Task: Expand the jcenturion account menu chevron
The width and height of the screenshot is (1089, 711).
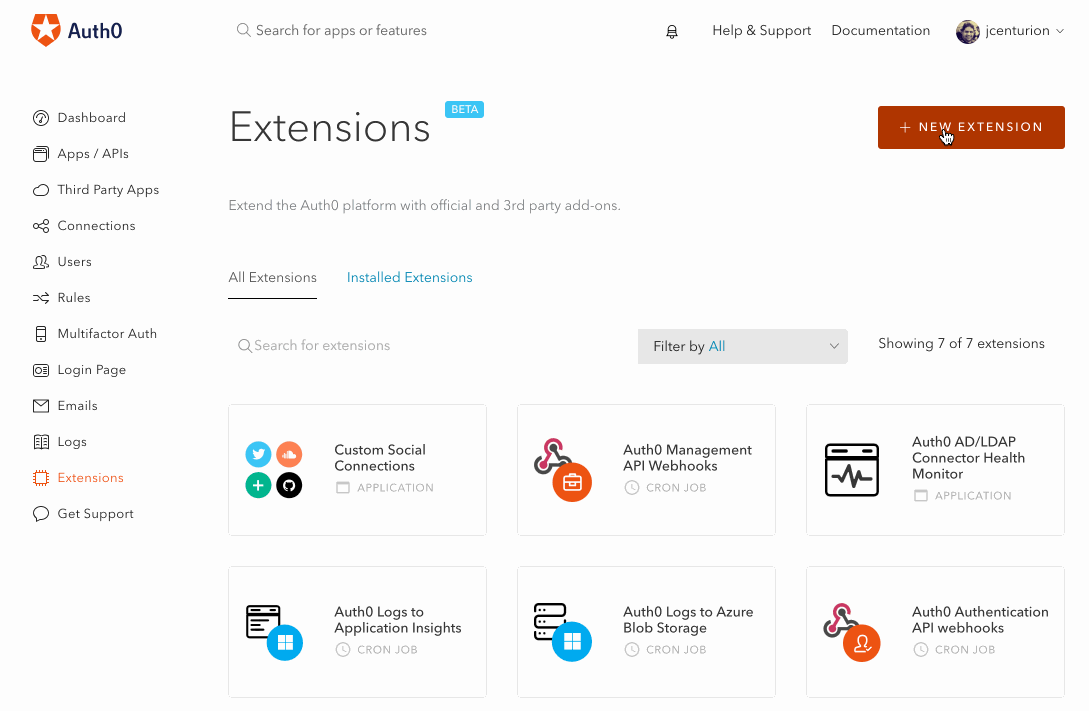Action: point(1060,31)
